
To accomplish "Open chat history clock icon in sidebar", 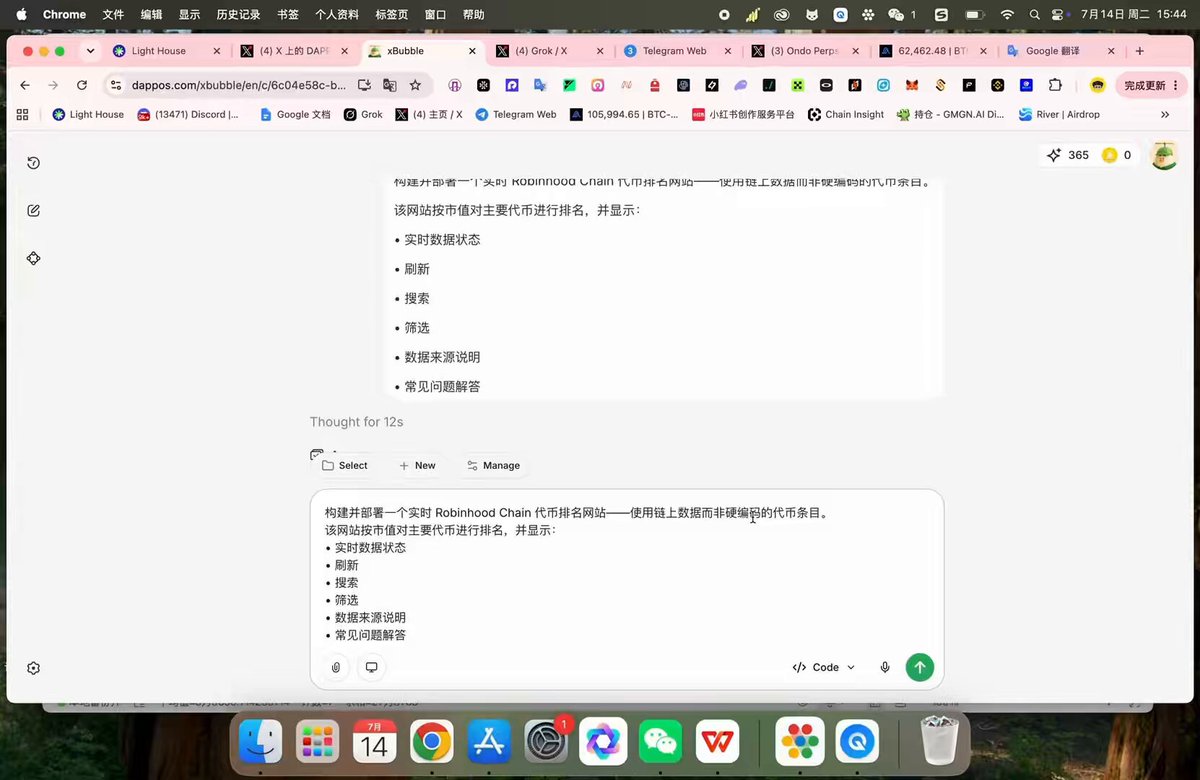I will (x=33, y=163).
